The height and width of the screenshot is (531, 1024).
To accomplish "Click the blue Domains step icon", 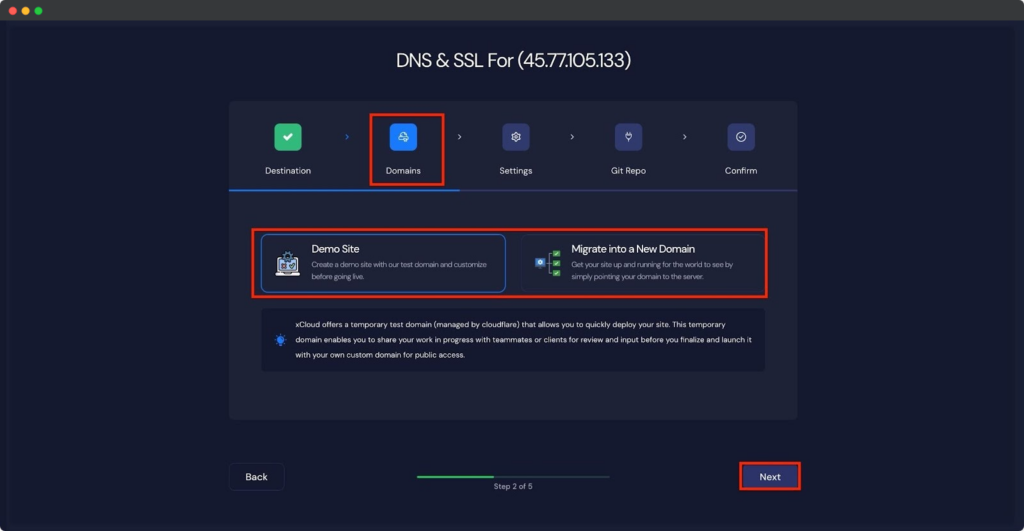I will click(x=403, y=137).
